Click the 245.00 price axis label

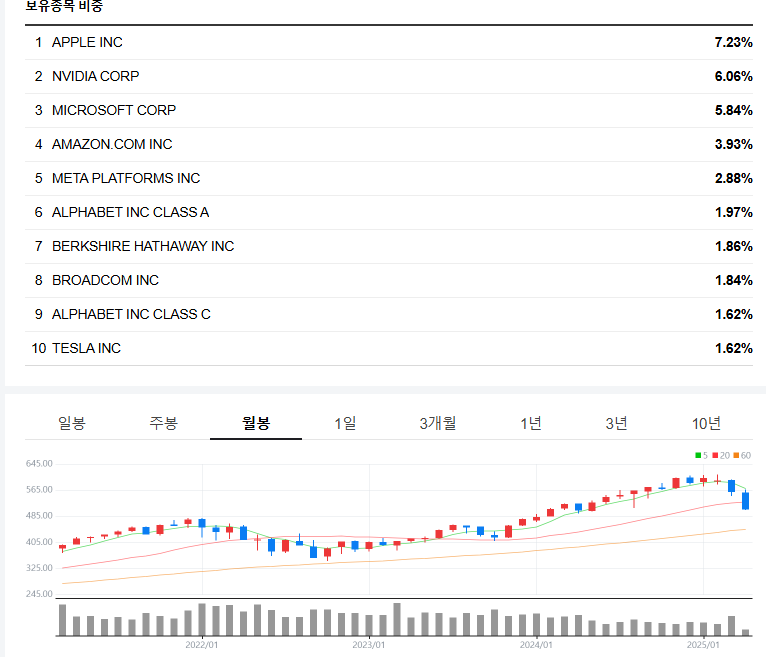tap(39, 594)
